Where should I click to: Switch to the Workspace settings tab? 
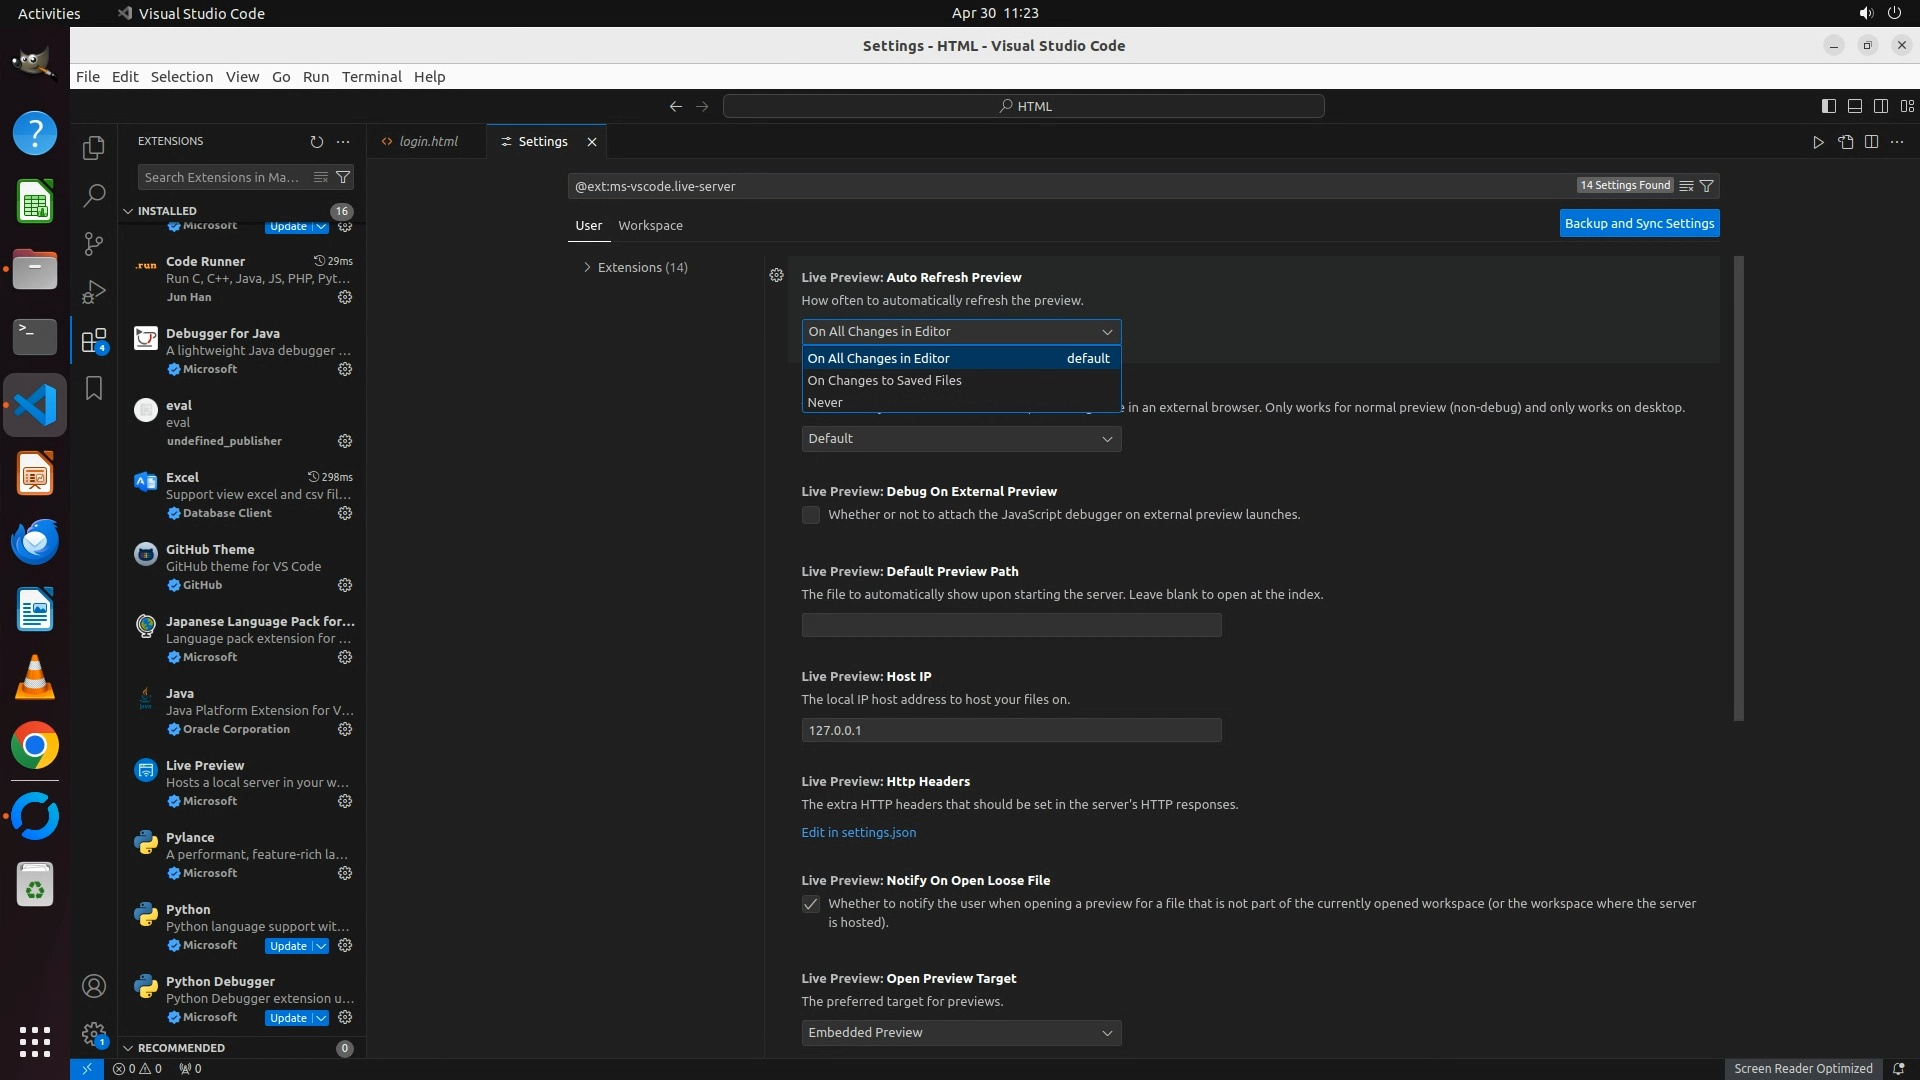650,225
